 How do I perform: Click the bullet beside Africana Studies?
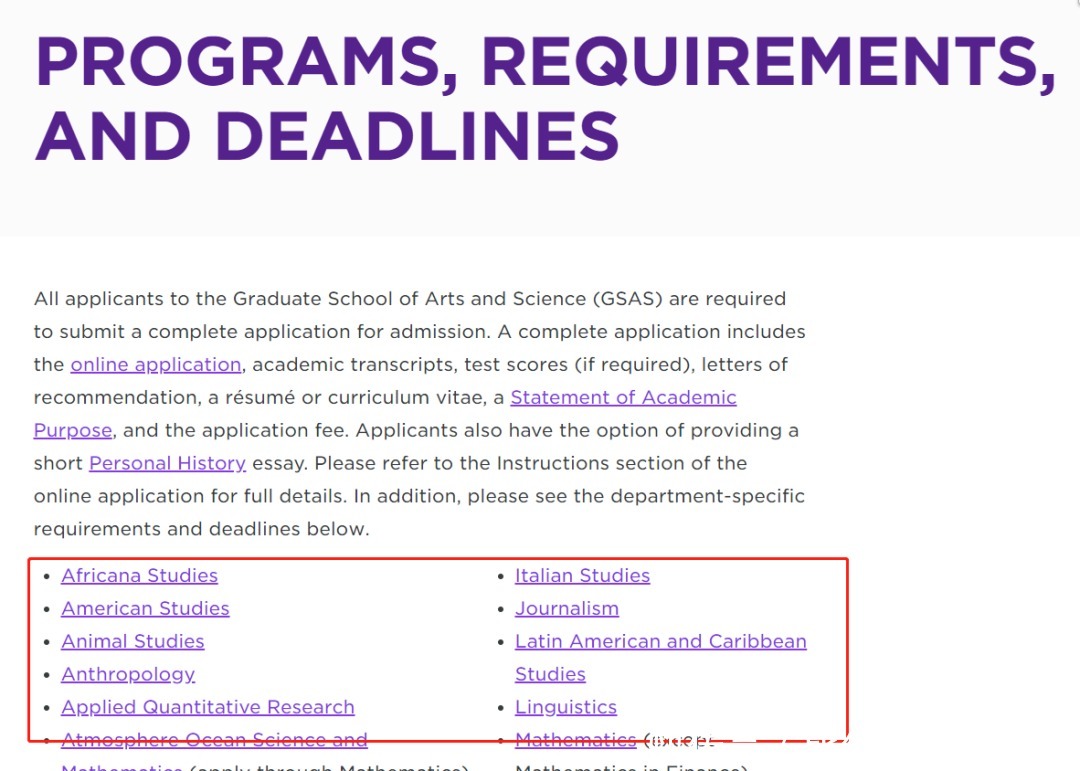[x=45, y=575]
